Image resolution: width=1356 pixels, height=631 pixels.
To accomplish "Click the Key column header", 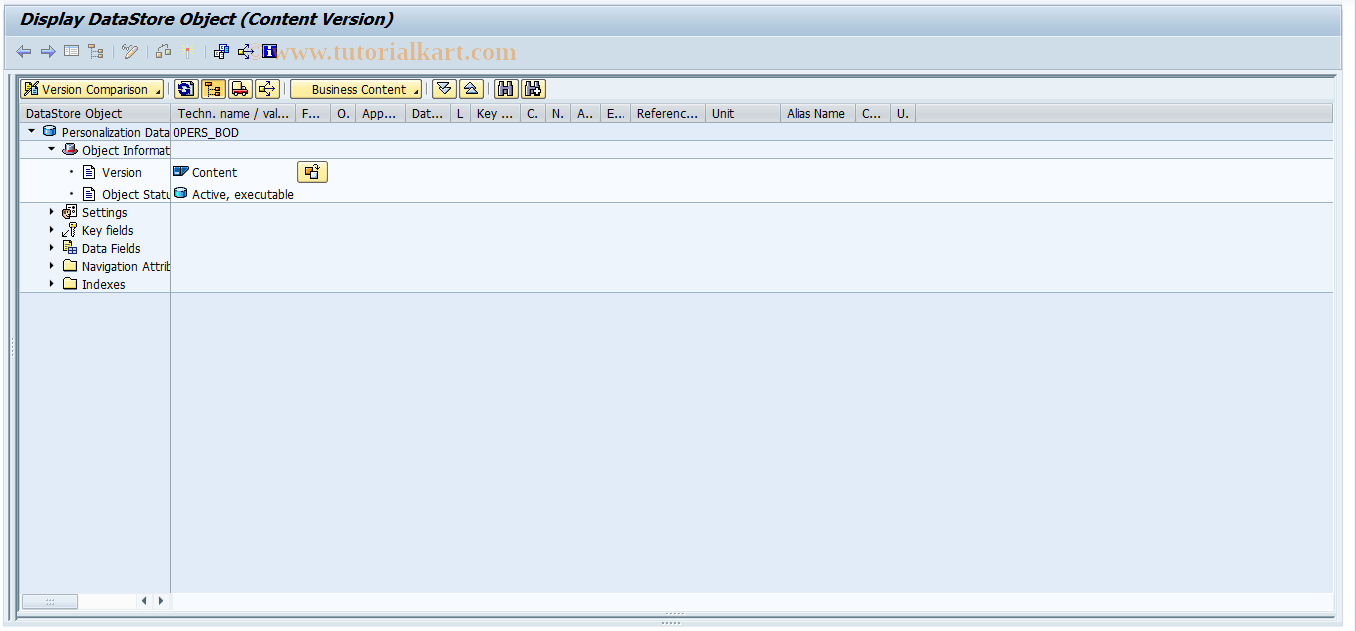I will click(x=495, y=113).
